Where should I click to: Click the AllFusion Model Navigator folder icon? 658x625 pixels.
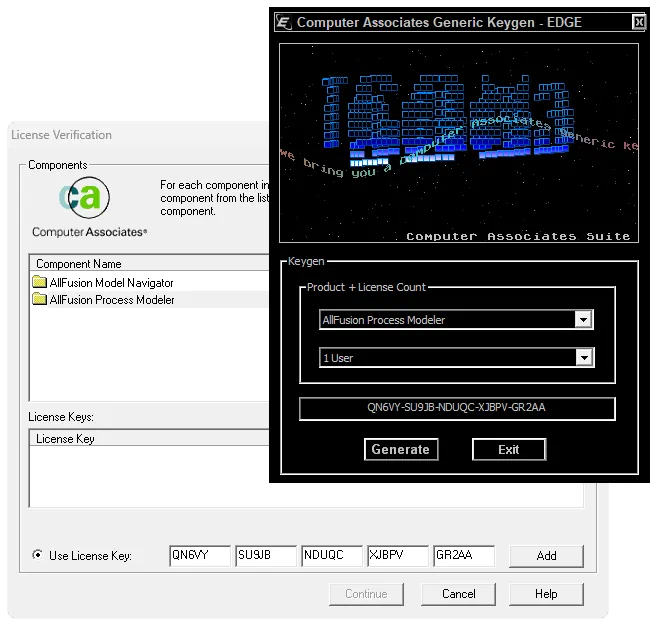tap(40, 284)
